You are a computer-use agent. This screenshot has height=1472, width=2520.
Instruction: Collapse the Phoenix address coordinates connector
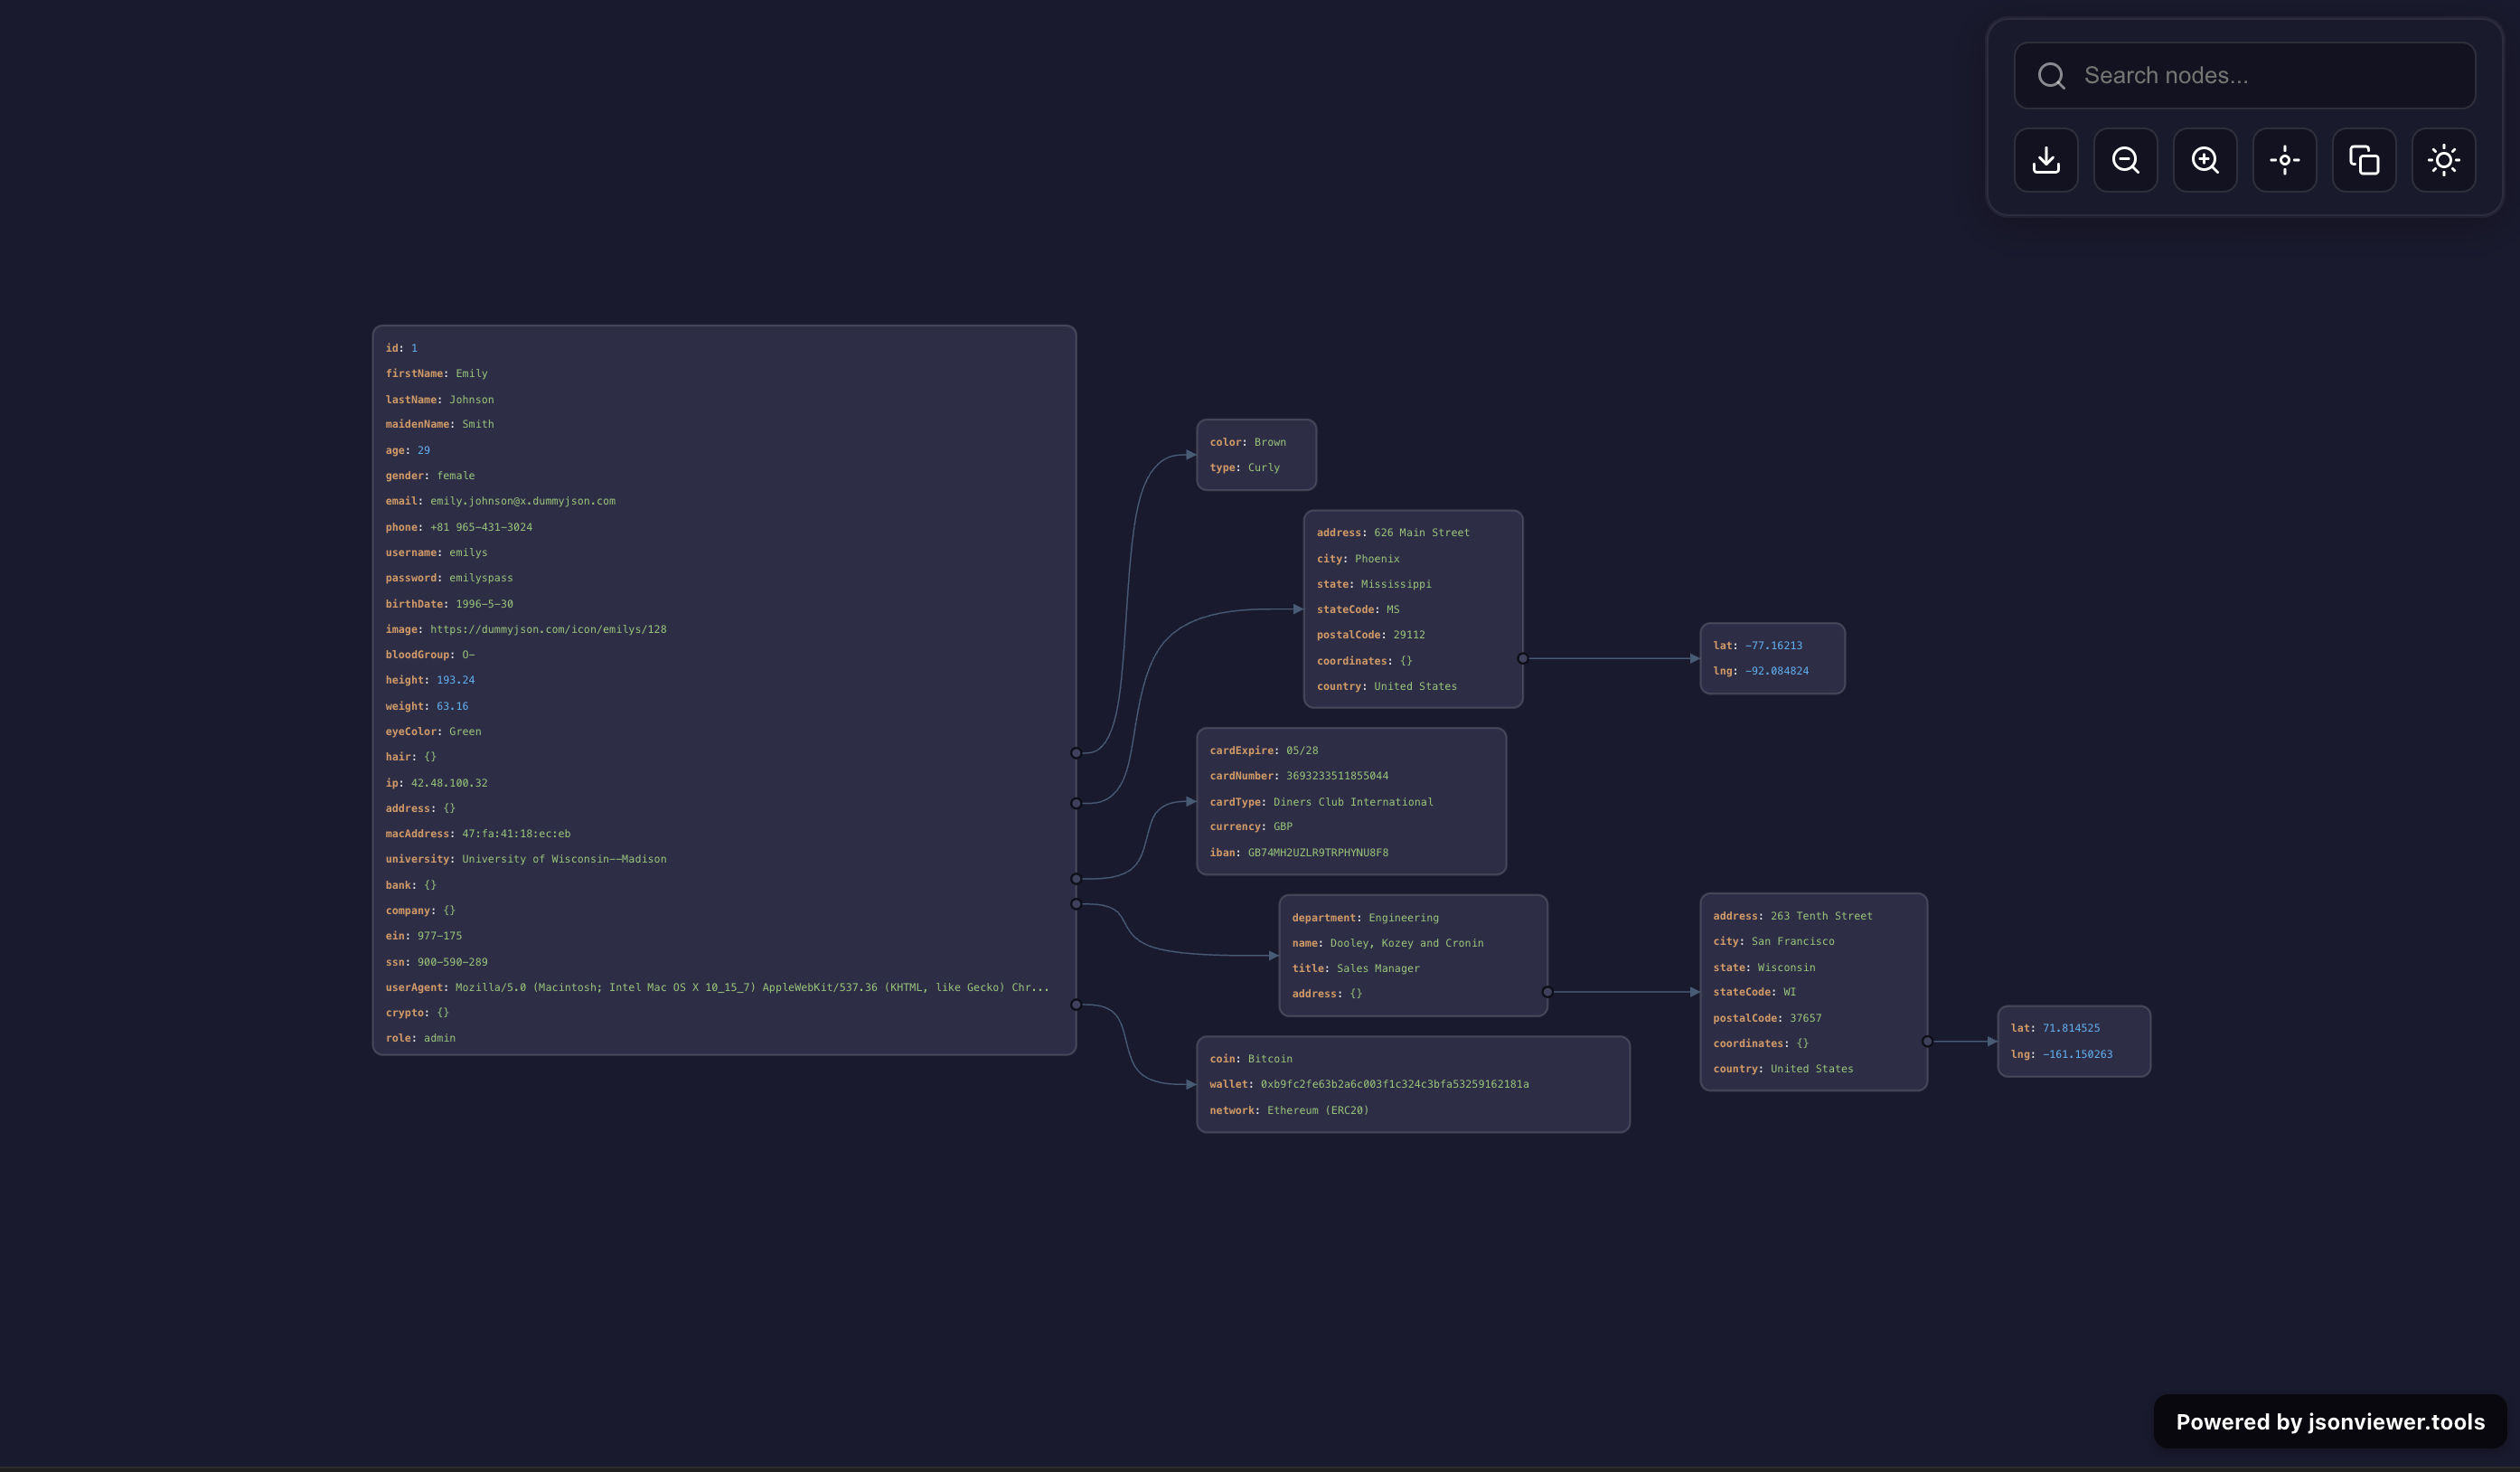tap(1523, 658)
